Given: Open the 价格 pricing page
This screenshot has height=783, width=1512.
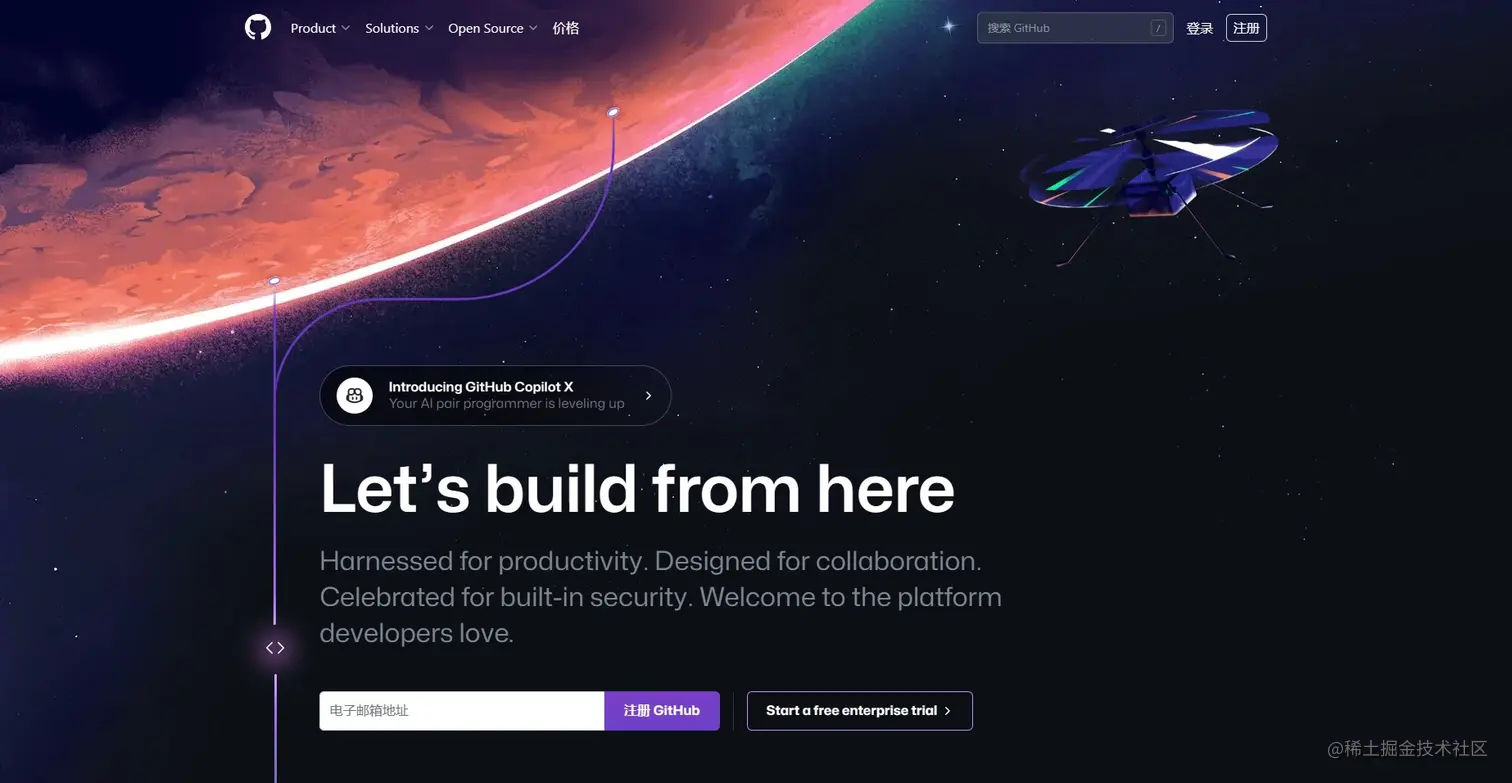Looking at the screenshot, I should tap(566, 28).
